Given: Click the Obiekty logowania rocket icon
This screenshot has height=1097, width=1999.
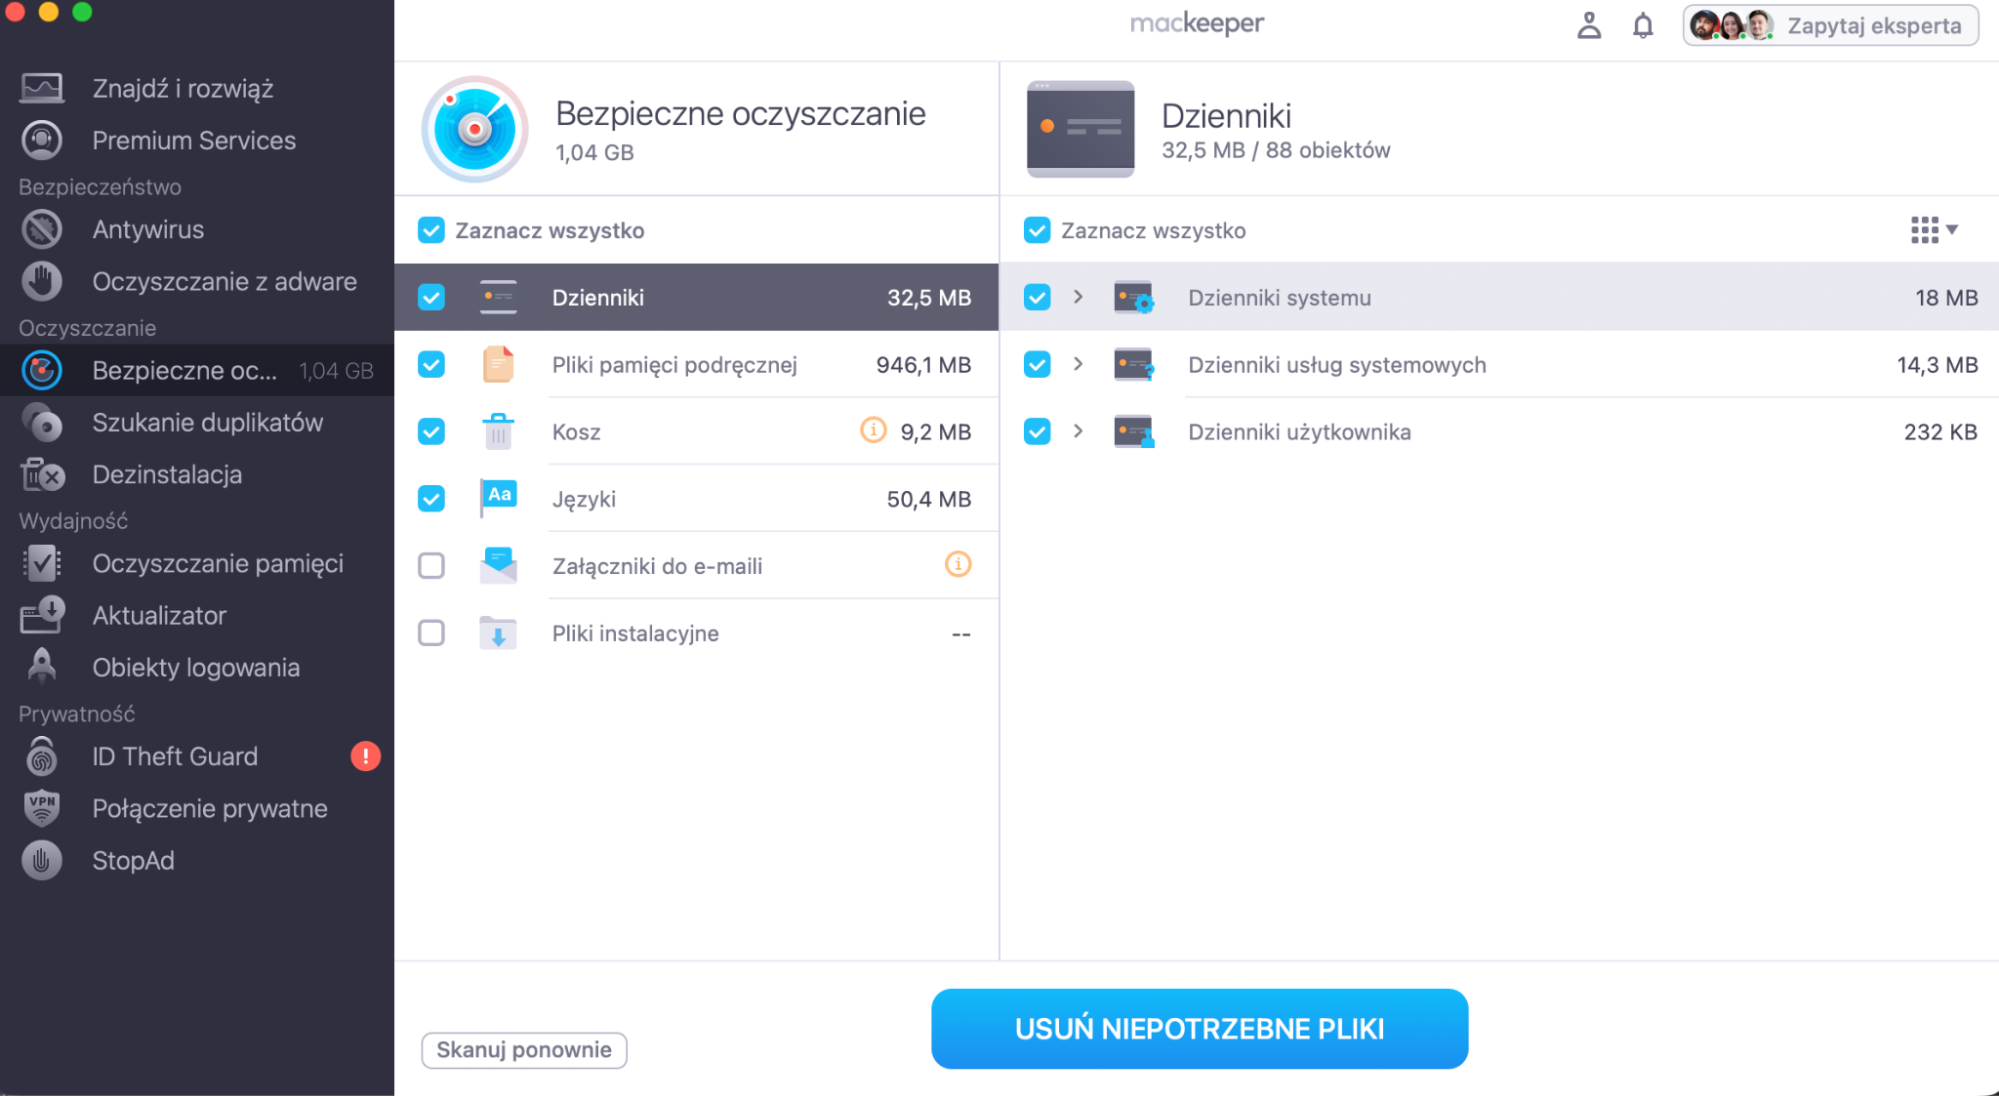Looking at the screenshot, I should click(42, 666).
